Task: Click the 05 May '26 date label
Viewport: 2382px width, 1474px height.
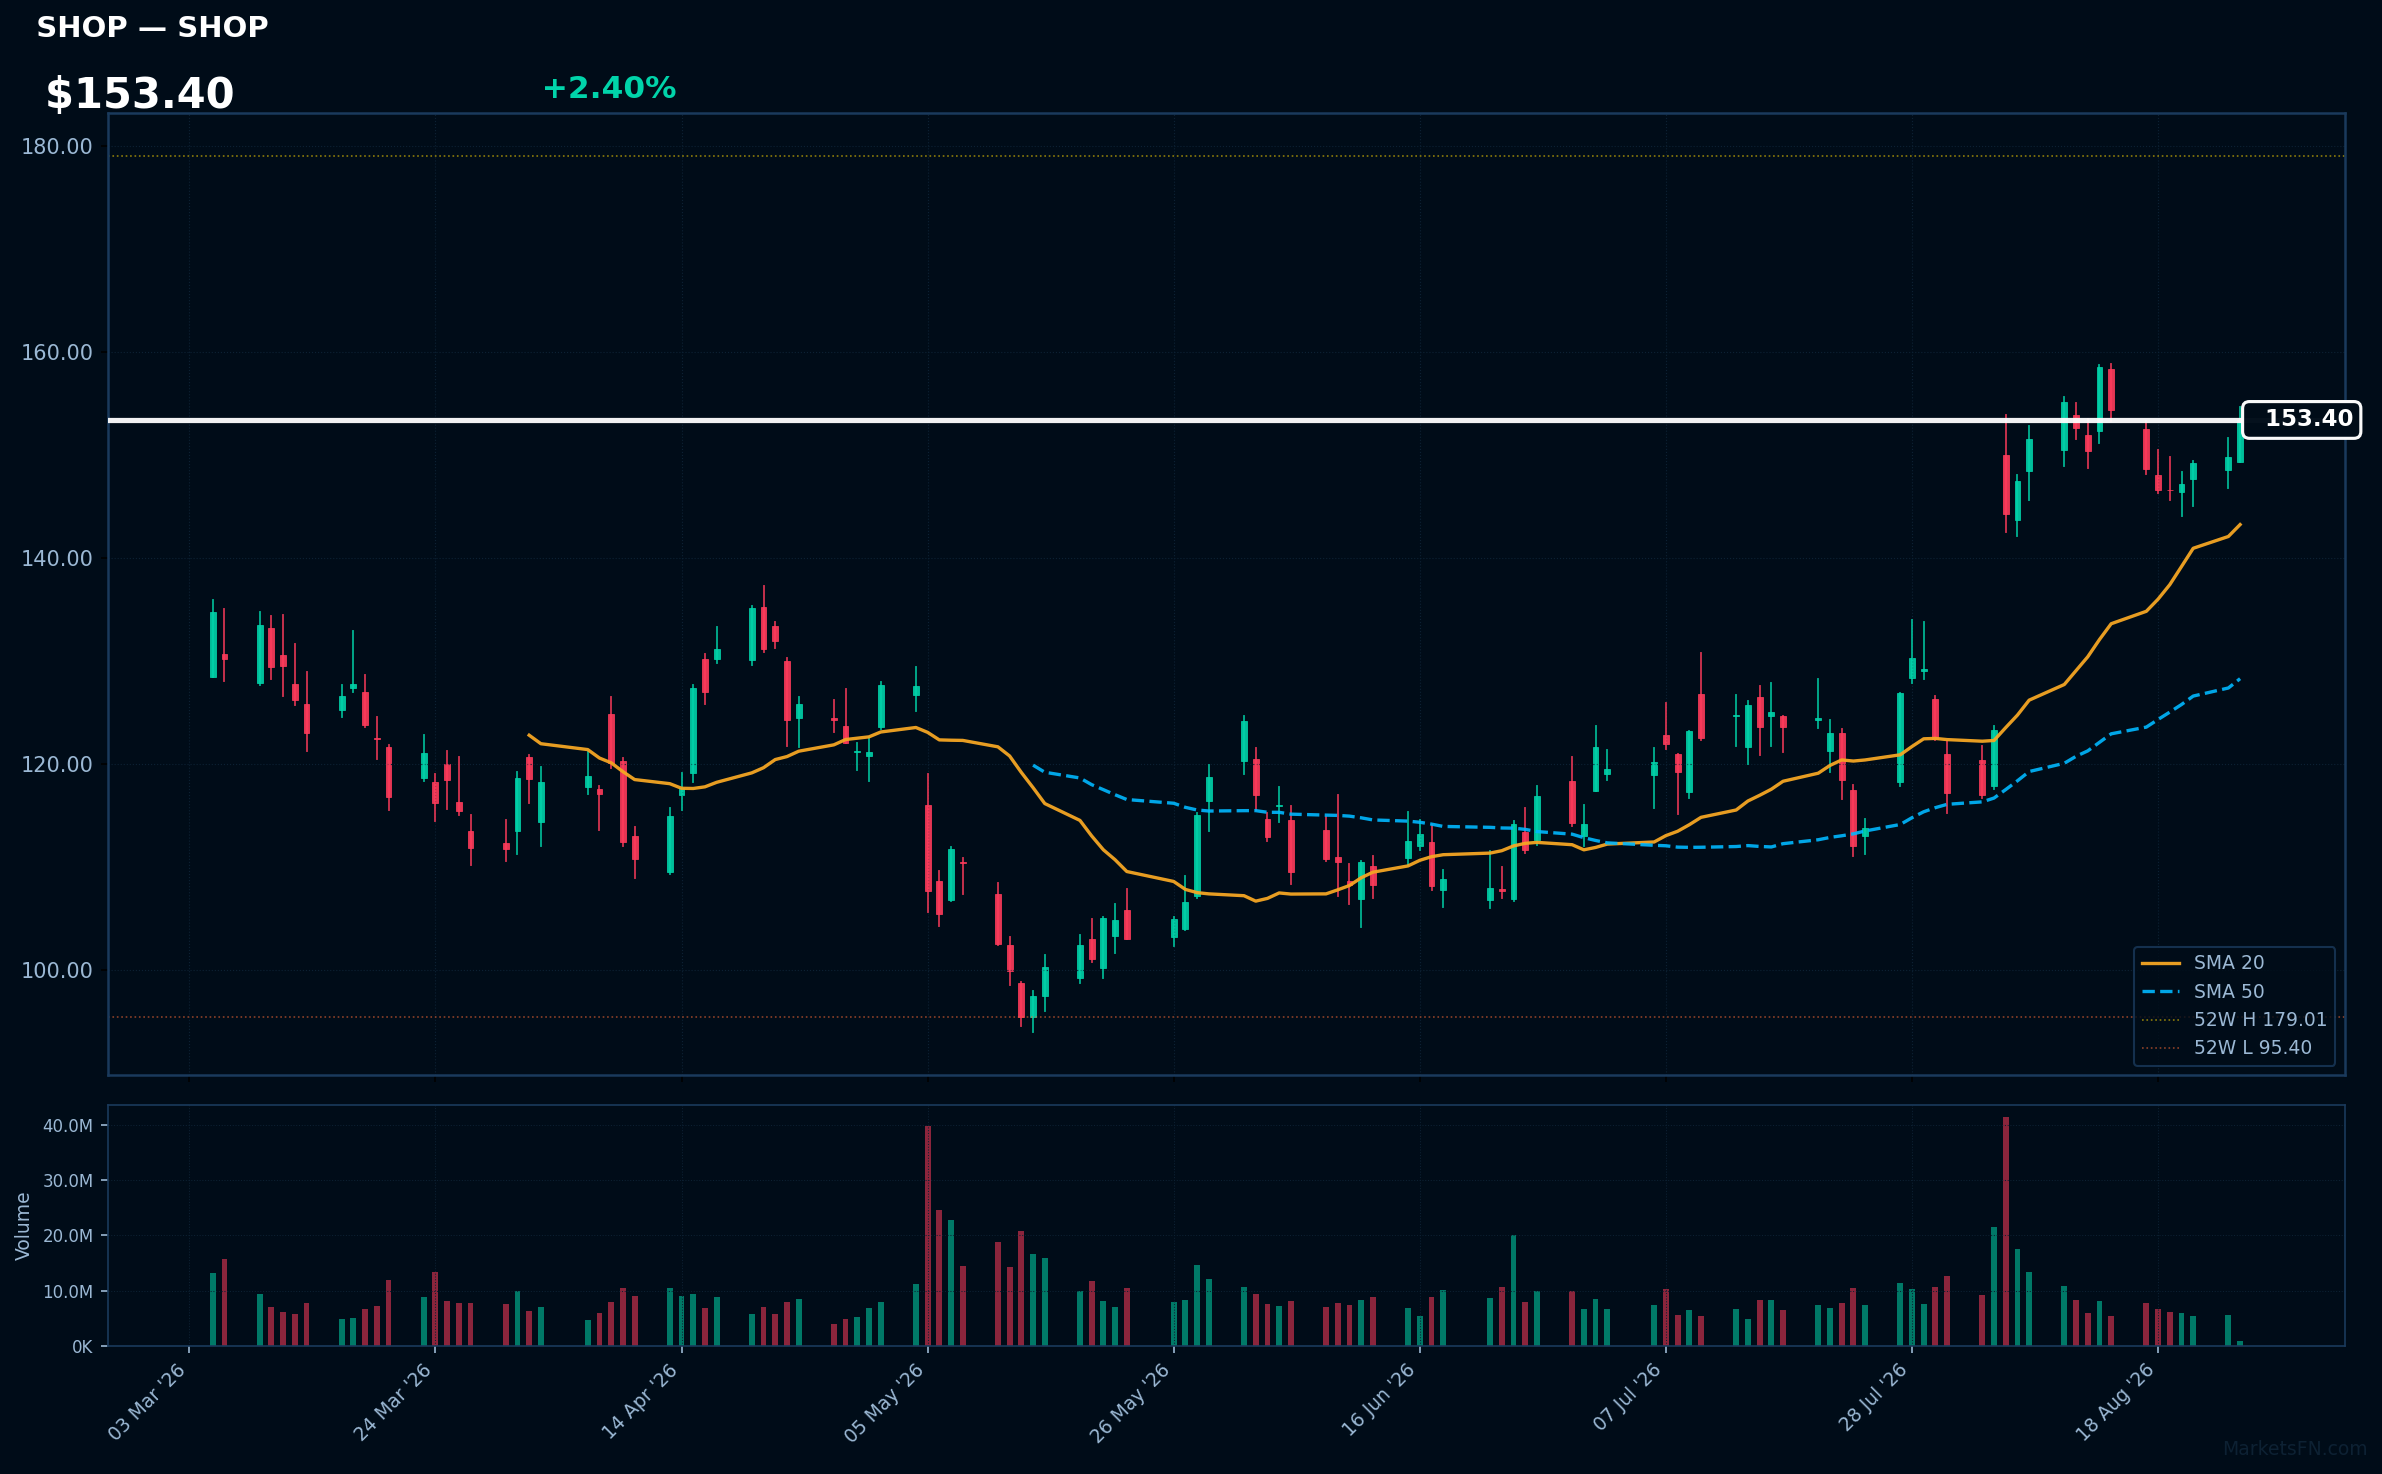Action: point(885,1401)
